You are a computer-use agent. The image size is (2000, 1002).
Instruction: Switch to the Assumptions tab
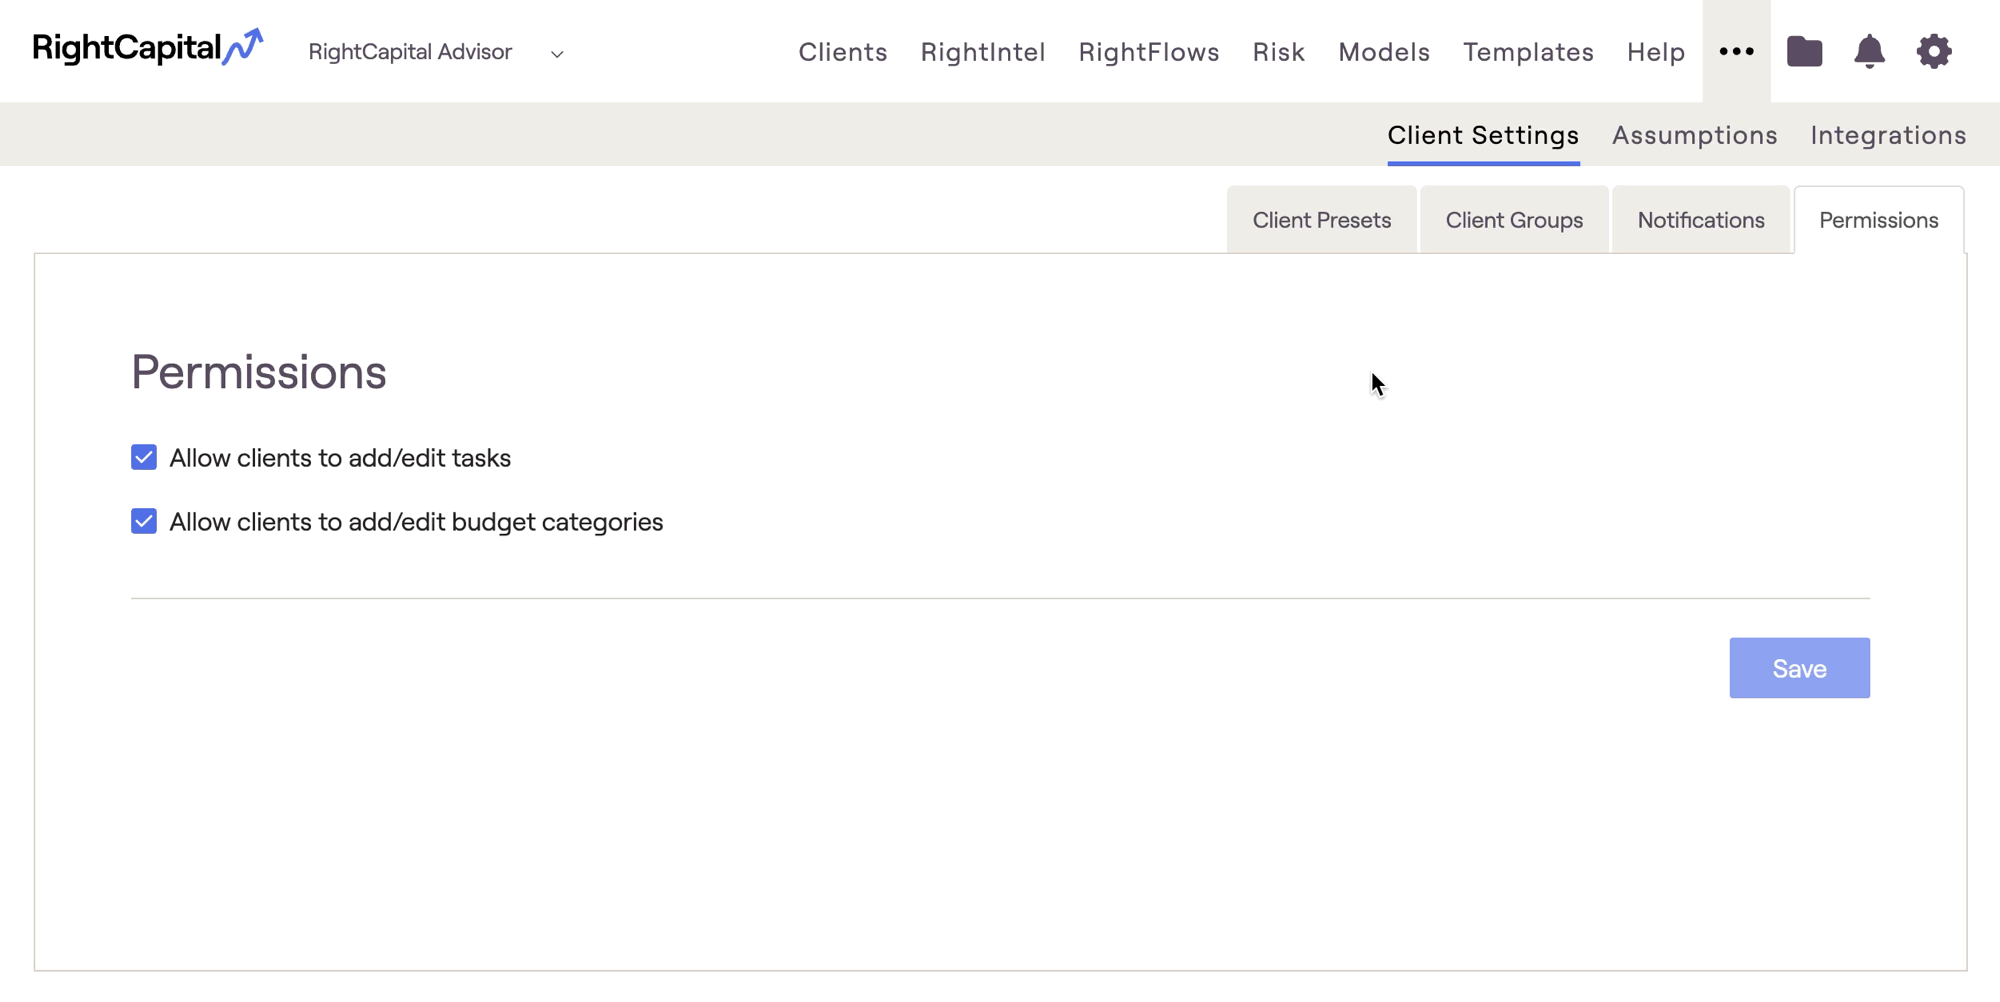pyautogui.click(x=1694, y=135)
